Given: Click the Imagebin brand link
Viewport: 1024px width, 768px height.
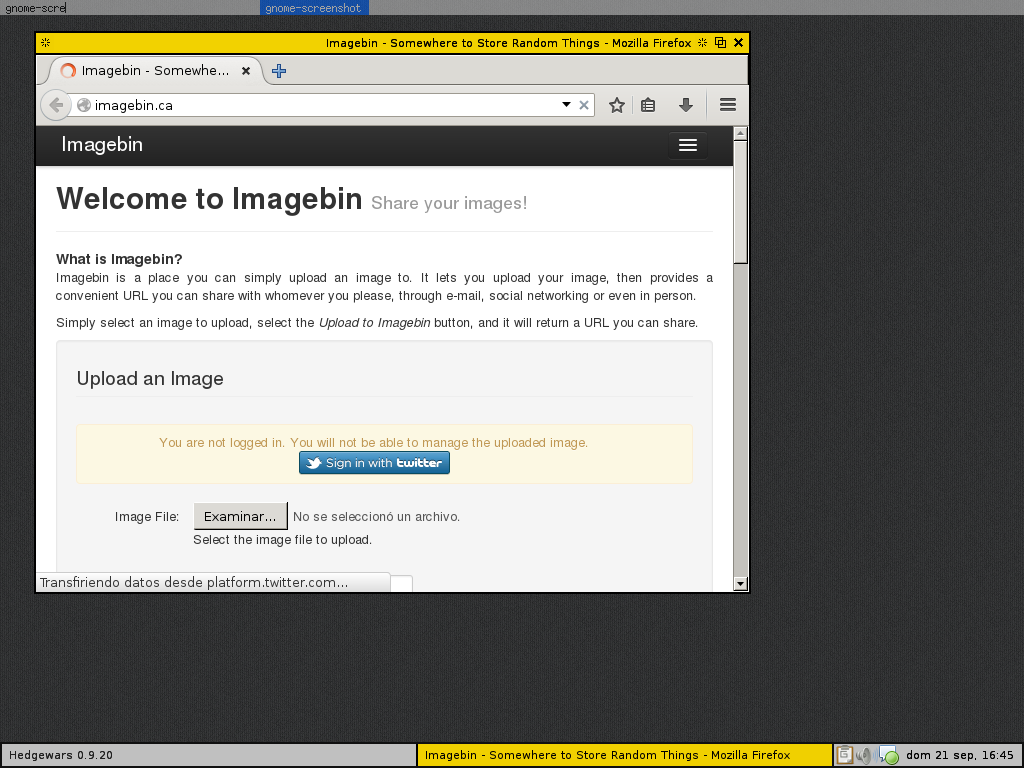Looking at the screenshot, I should 102,144.
